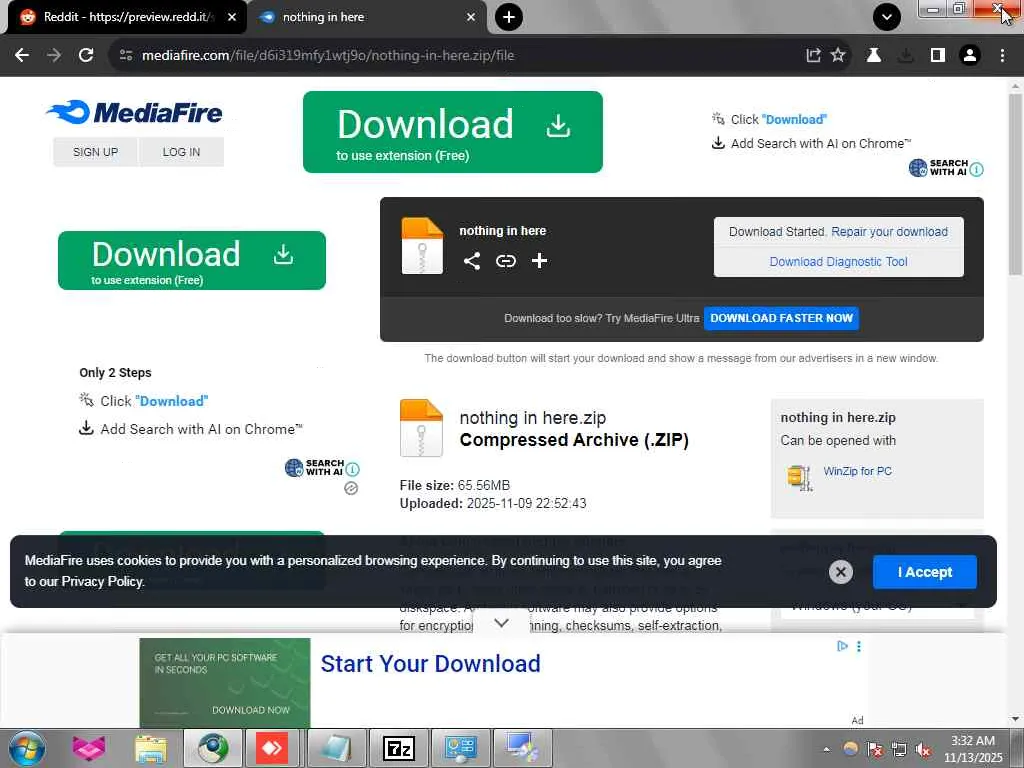The image size is (1024, 768).
Task: Click the WinZip for PC link
Action: tap(857, 471)
